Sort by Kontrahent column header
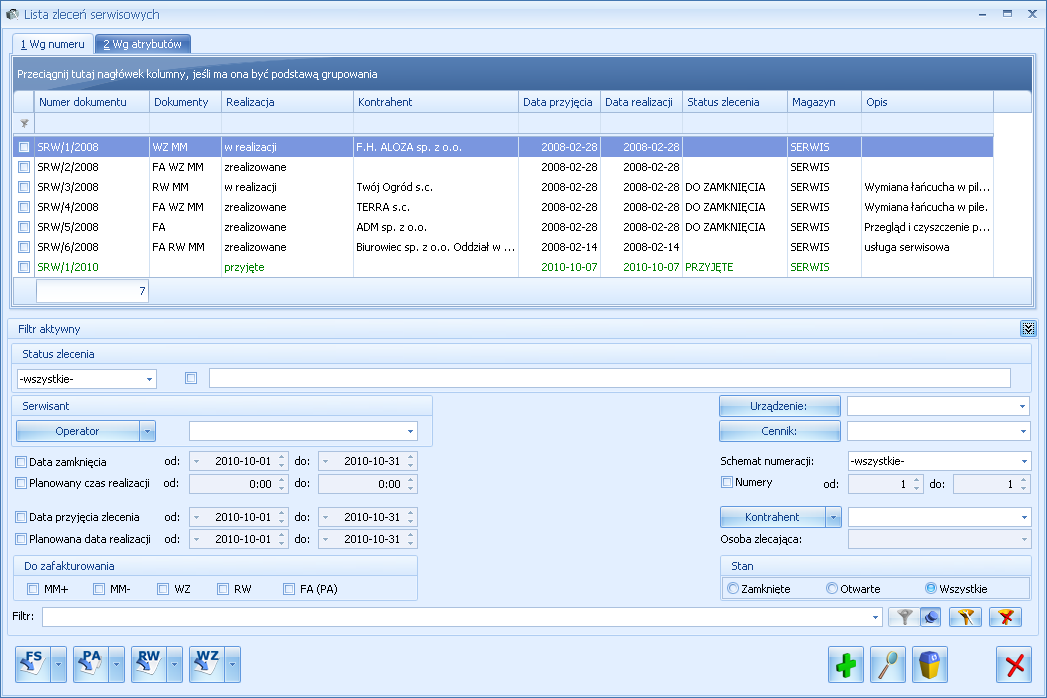The image size is (1047, 698). click(435, 102)
